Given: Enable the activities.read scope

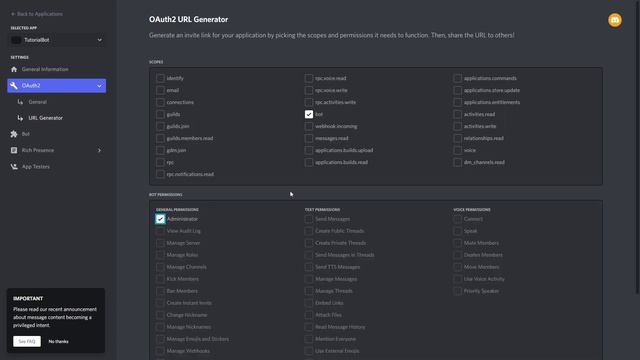Looking at the screenshot, I should [x=458, y=114].
